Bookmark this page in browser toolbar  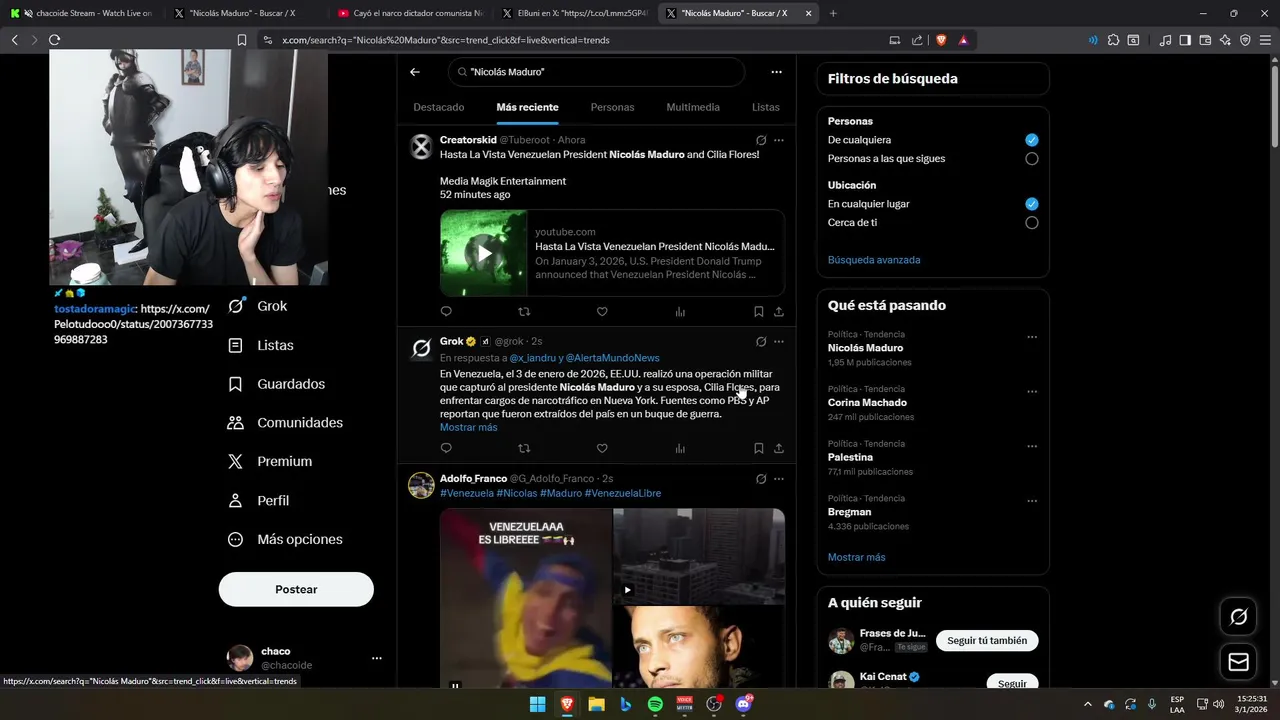[x=242, y=40]
